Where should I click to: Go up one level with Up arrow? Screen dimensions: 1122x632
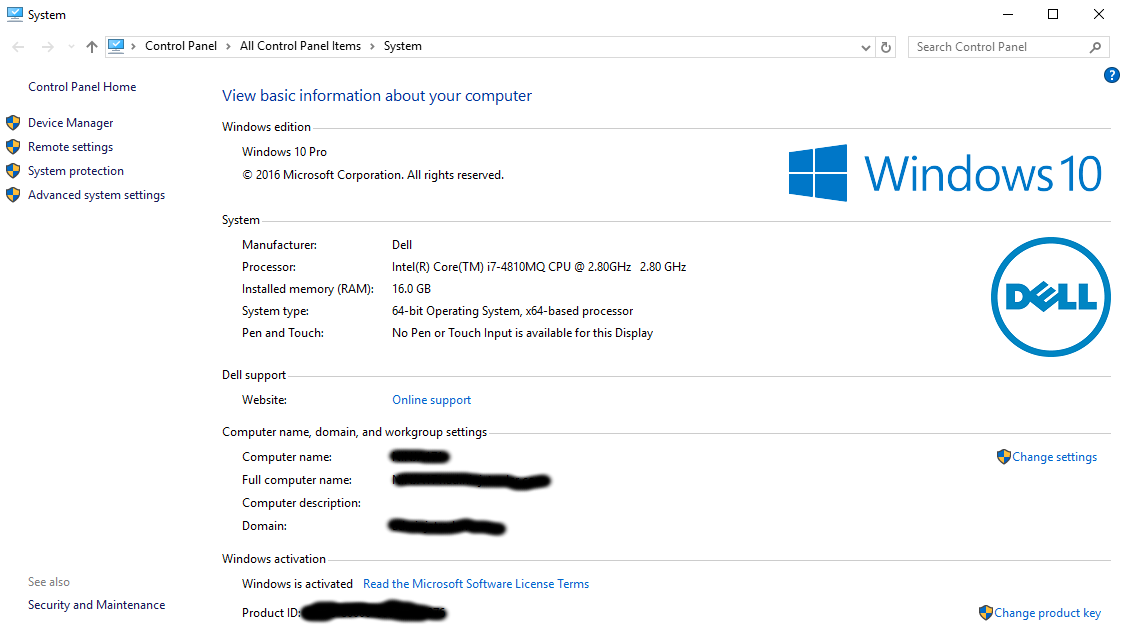tap(92, 47)
